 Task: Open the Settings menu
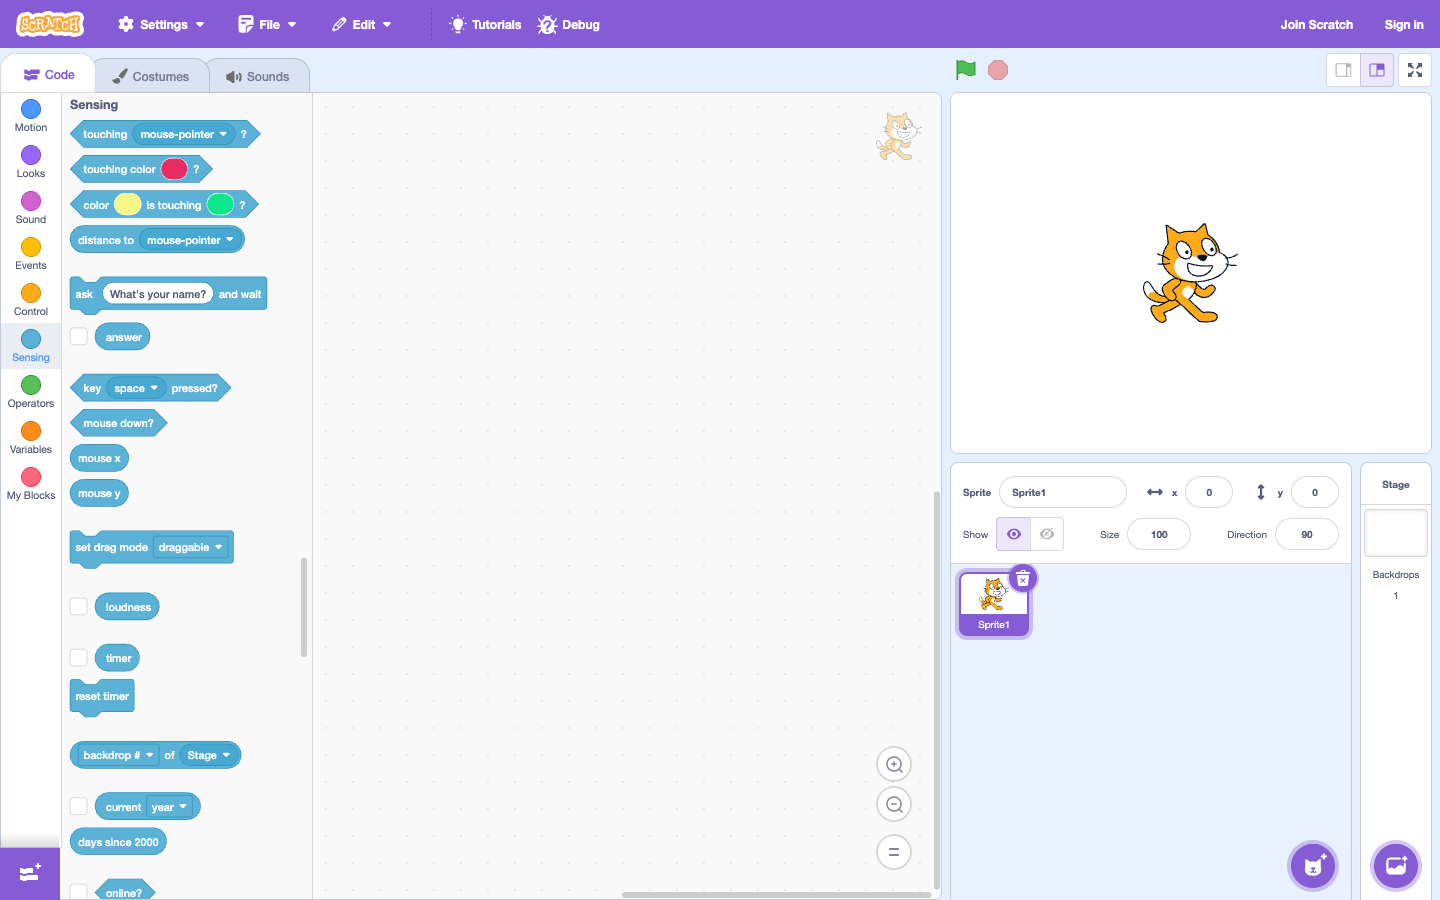point(161,24)
